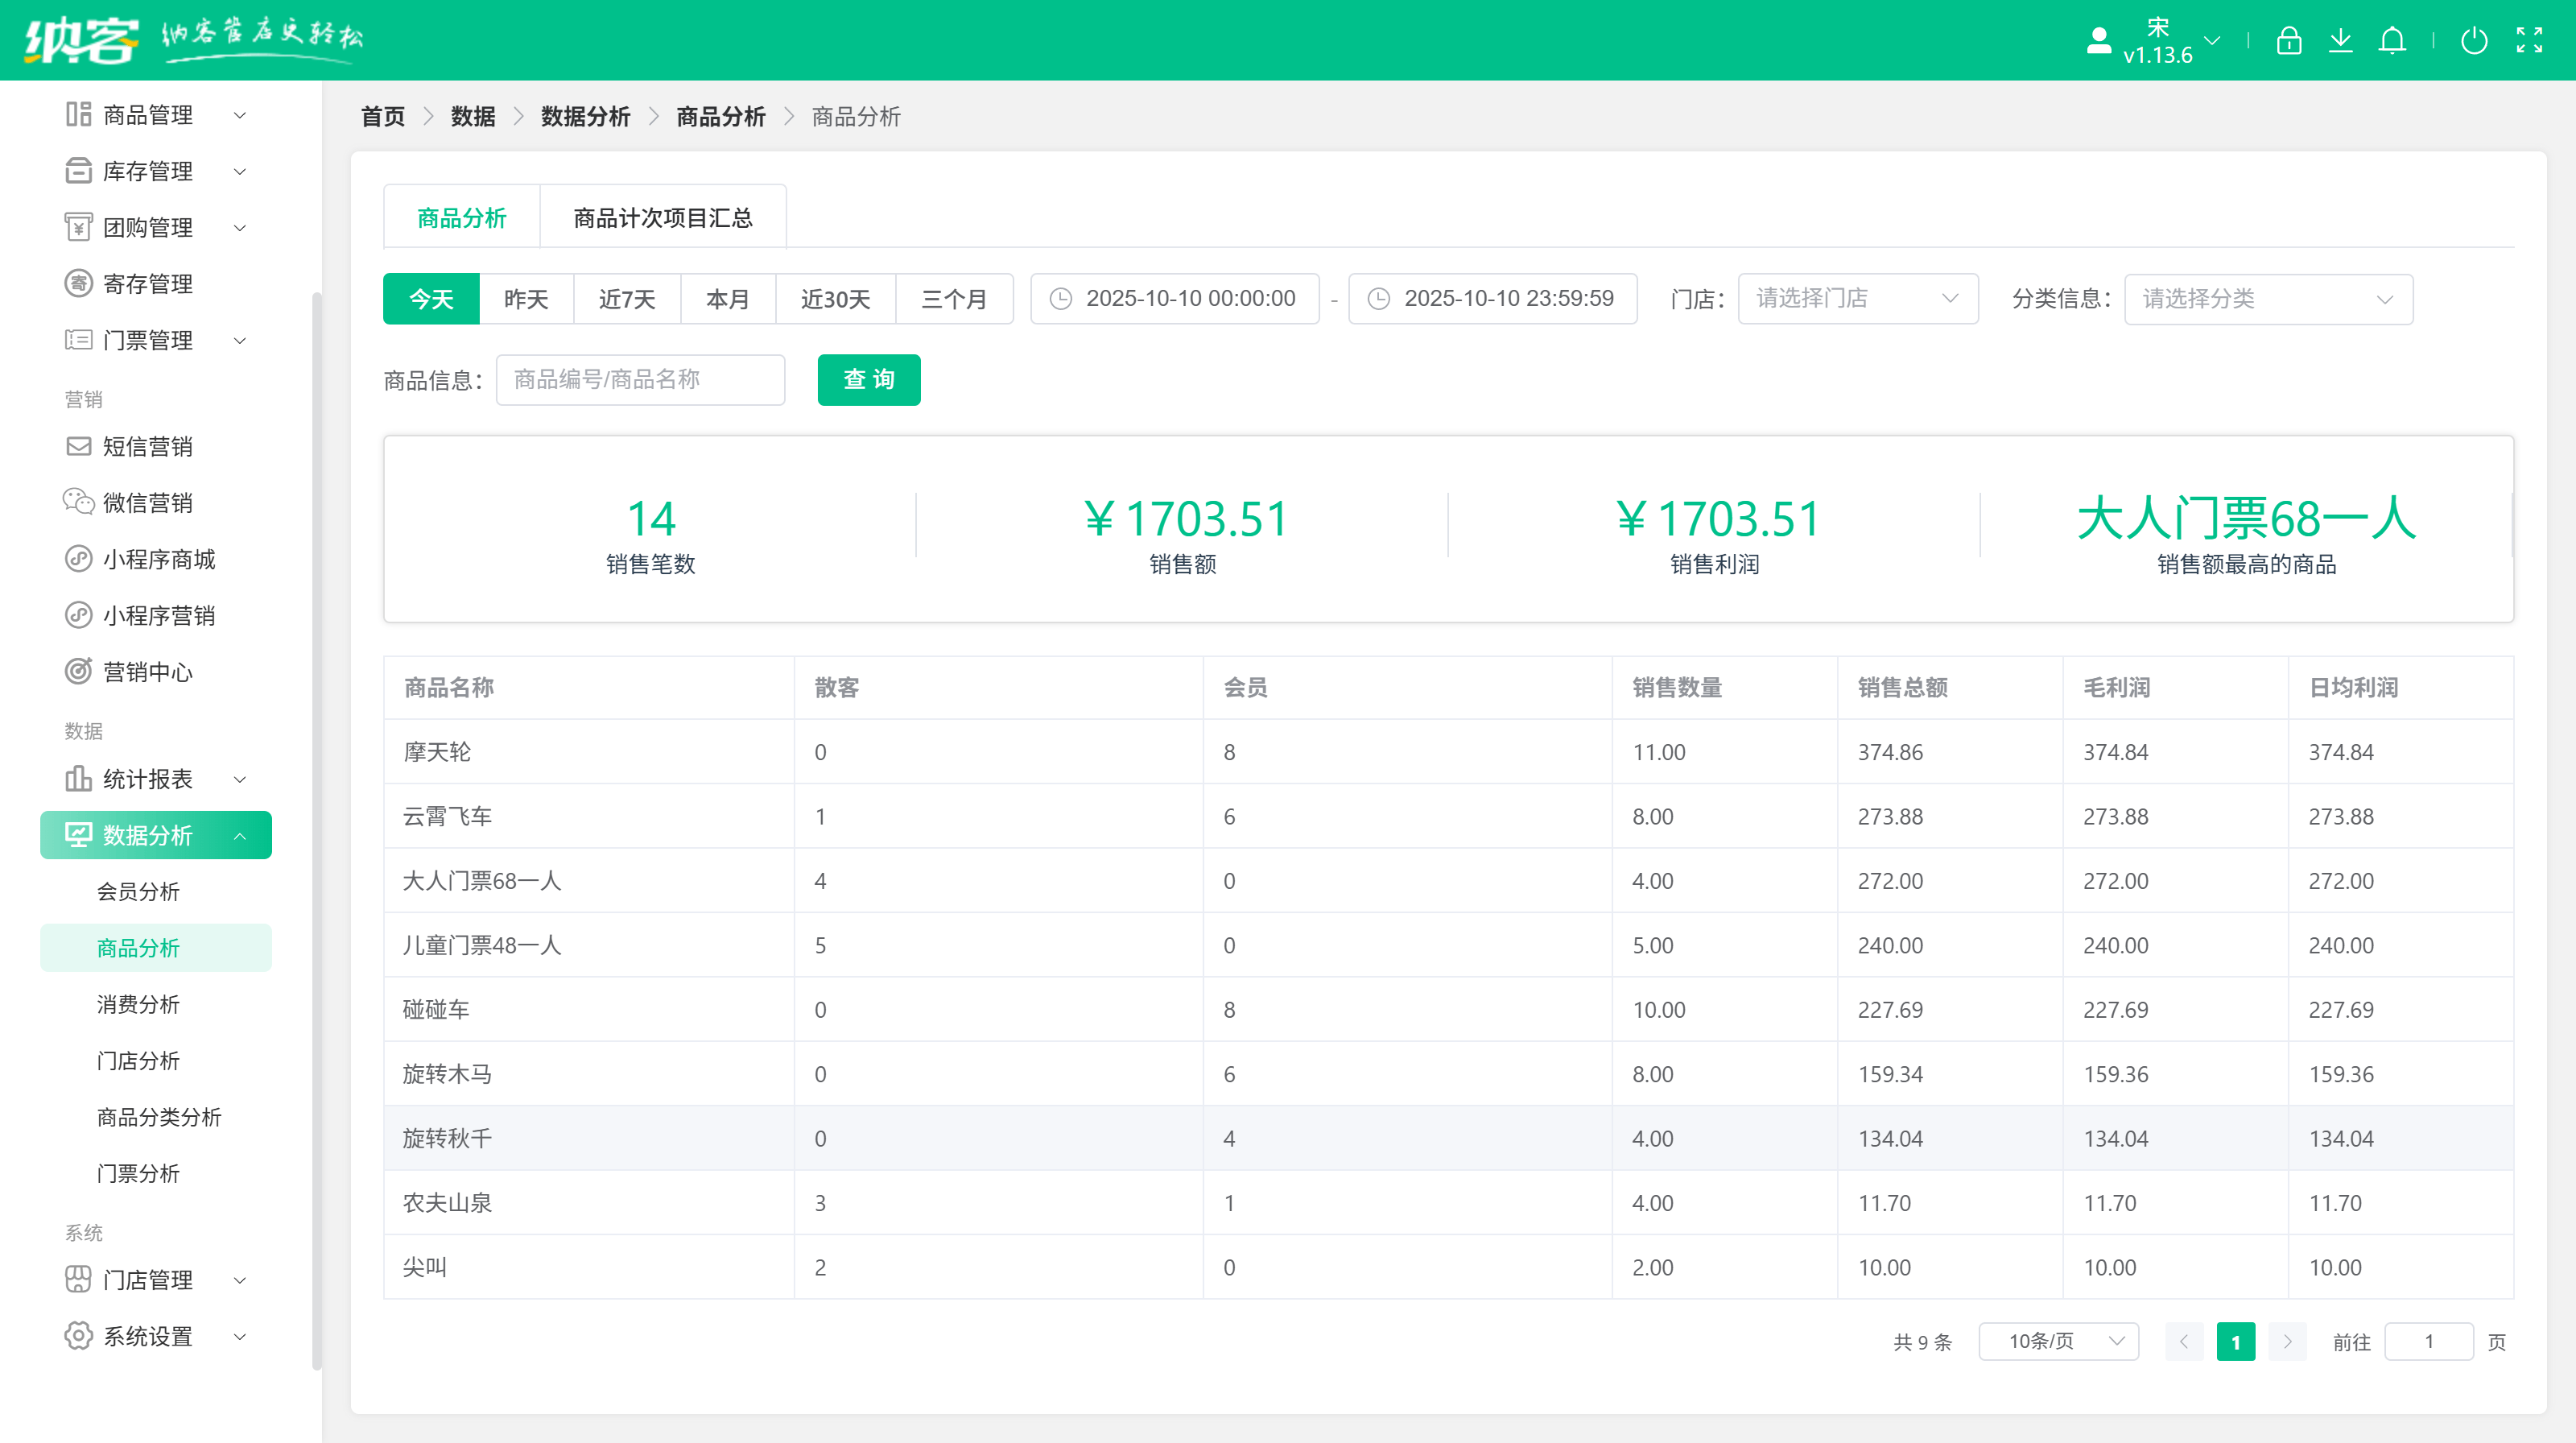The image size is (2576, 1443).
Task: Click the 商品编号/商品名称 input field
Action: click(x=640, y=380)
